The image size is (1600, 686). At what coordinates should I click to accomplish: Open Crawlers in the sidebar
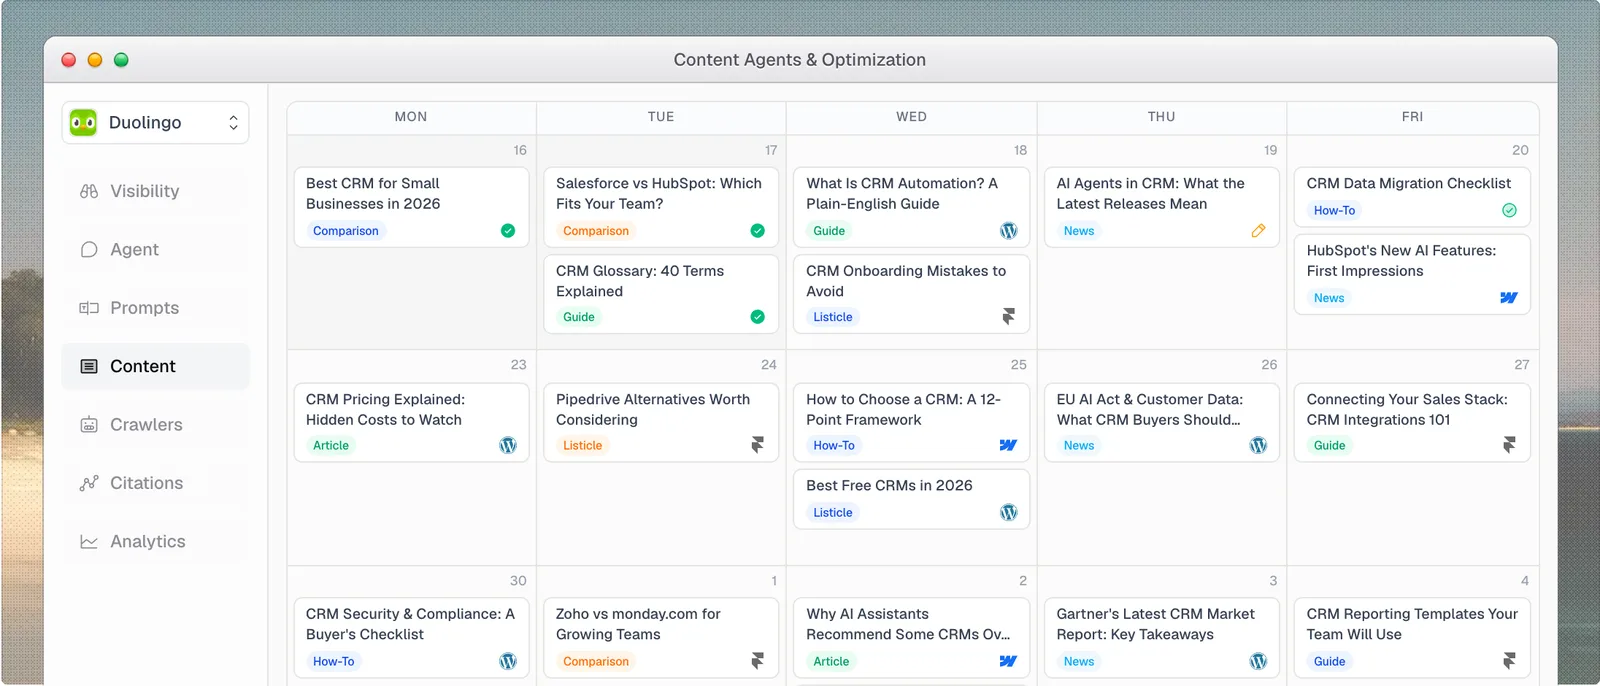(x=155, y=424)
